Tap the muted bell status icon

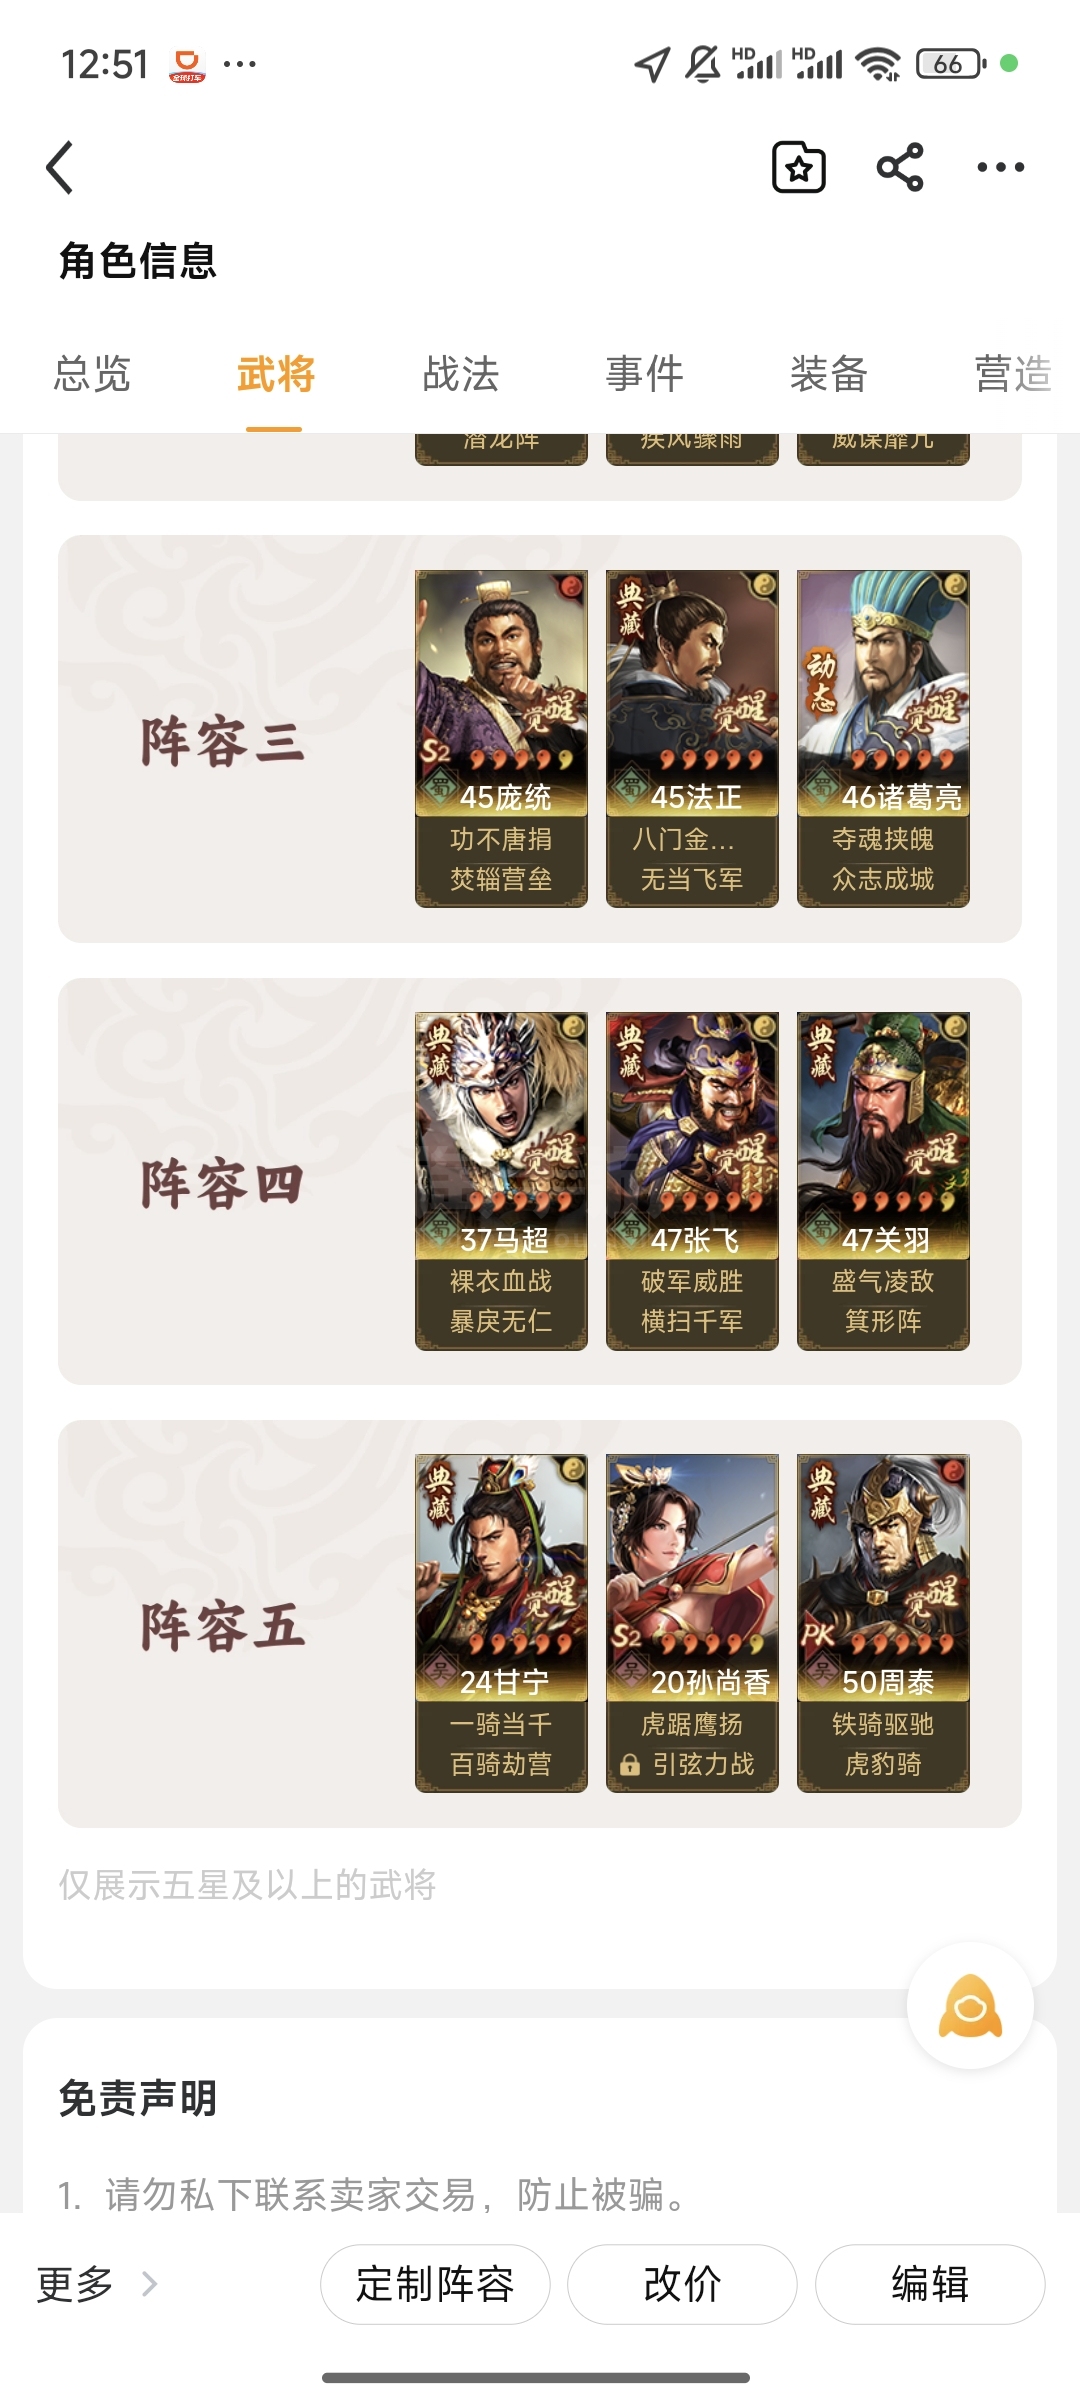[703, 64]
